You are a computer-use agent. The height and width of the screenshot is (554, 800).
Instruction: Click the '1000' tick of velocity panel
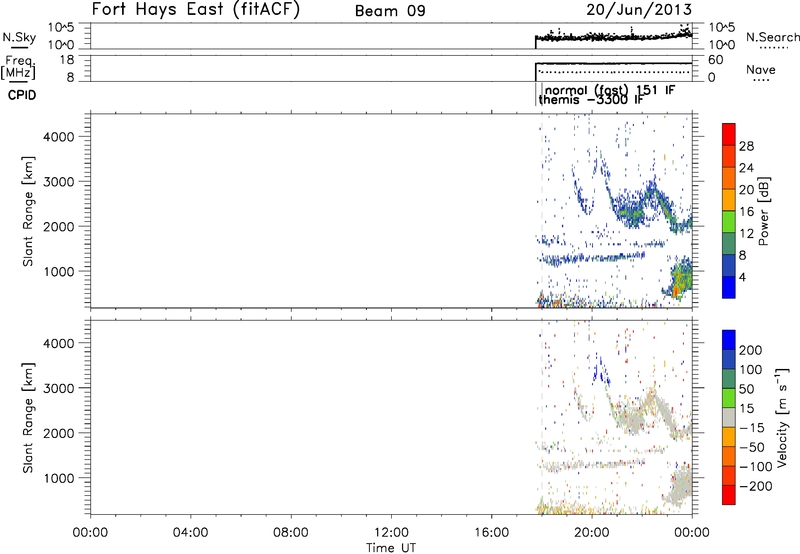point(59,478)
